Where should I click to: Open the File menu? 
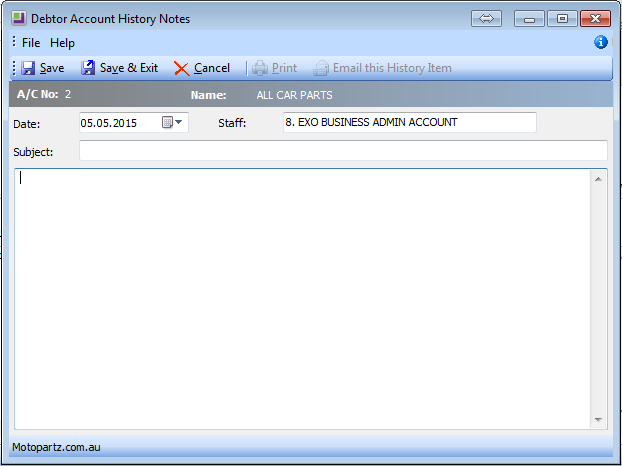click(31, 43)
